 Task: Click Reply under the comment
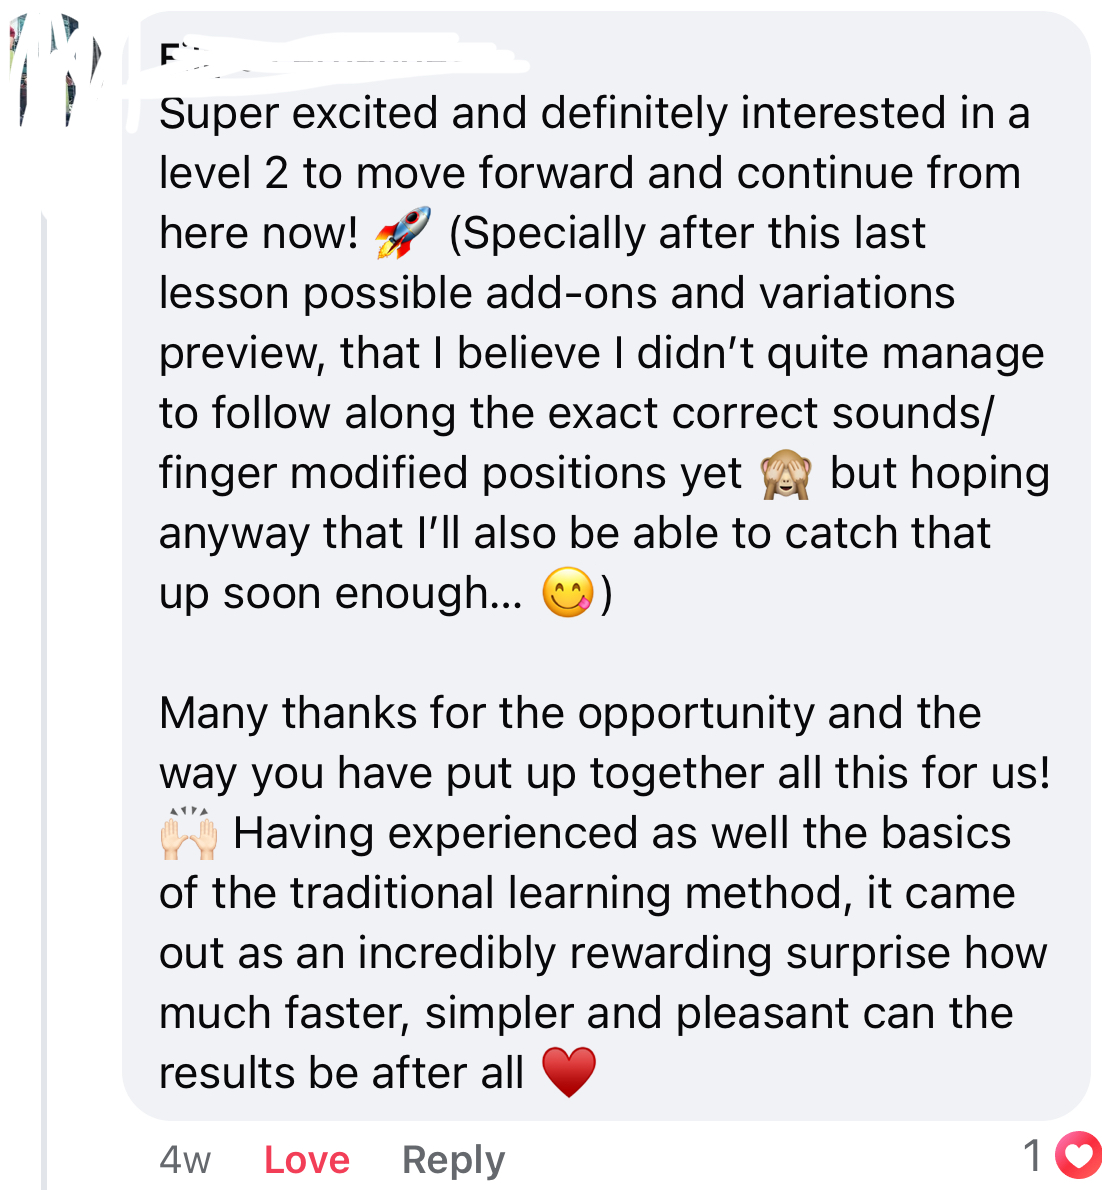tap(453, 1159)
